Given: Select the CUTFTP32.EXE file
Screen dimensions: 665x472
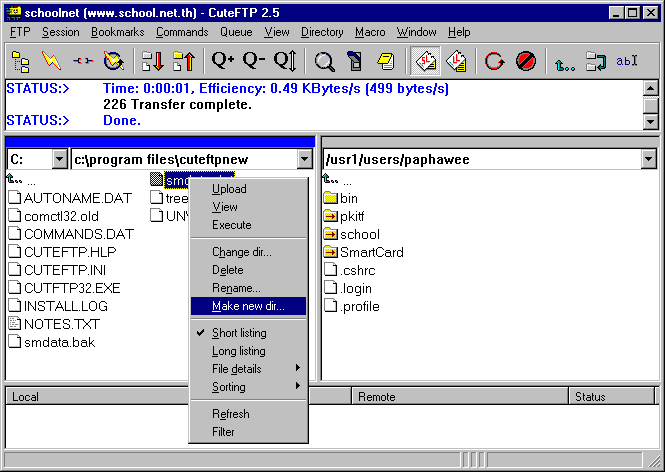Looking at the screenshot, I should coord(64,288).
